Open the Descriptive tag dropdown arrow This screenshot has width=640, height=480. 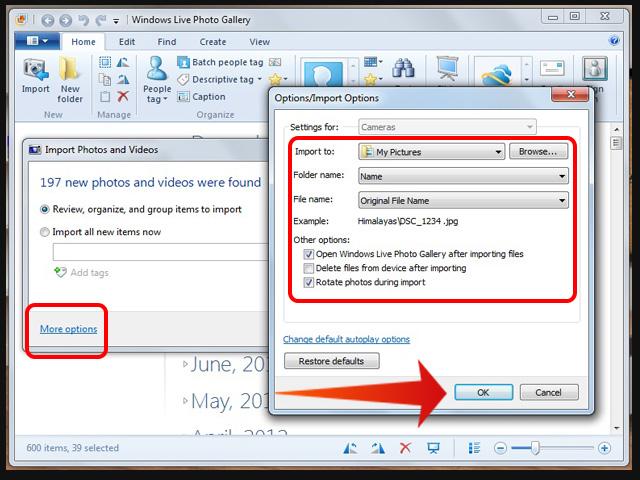click(260, 79)
